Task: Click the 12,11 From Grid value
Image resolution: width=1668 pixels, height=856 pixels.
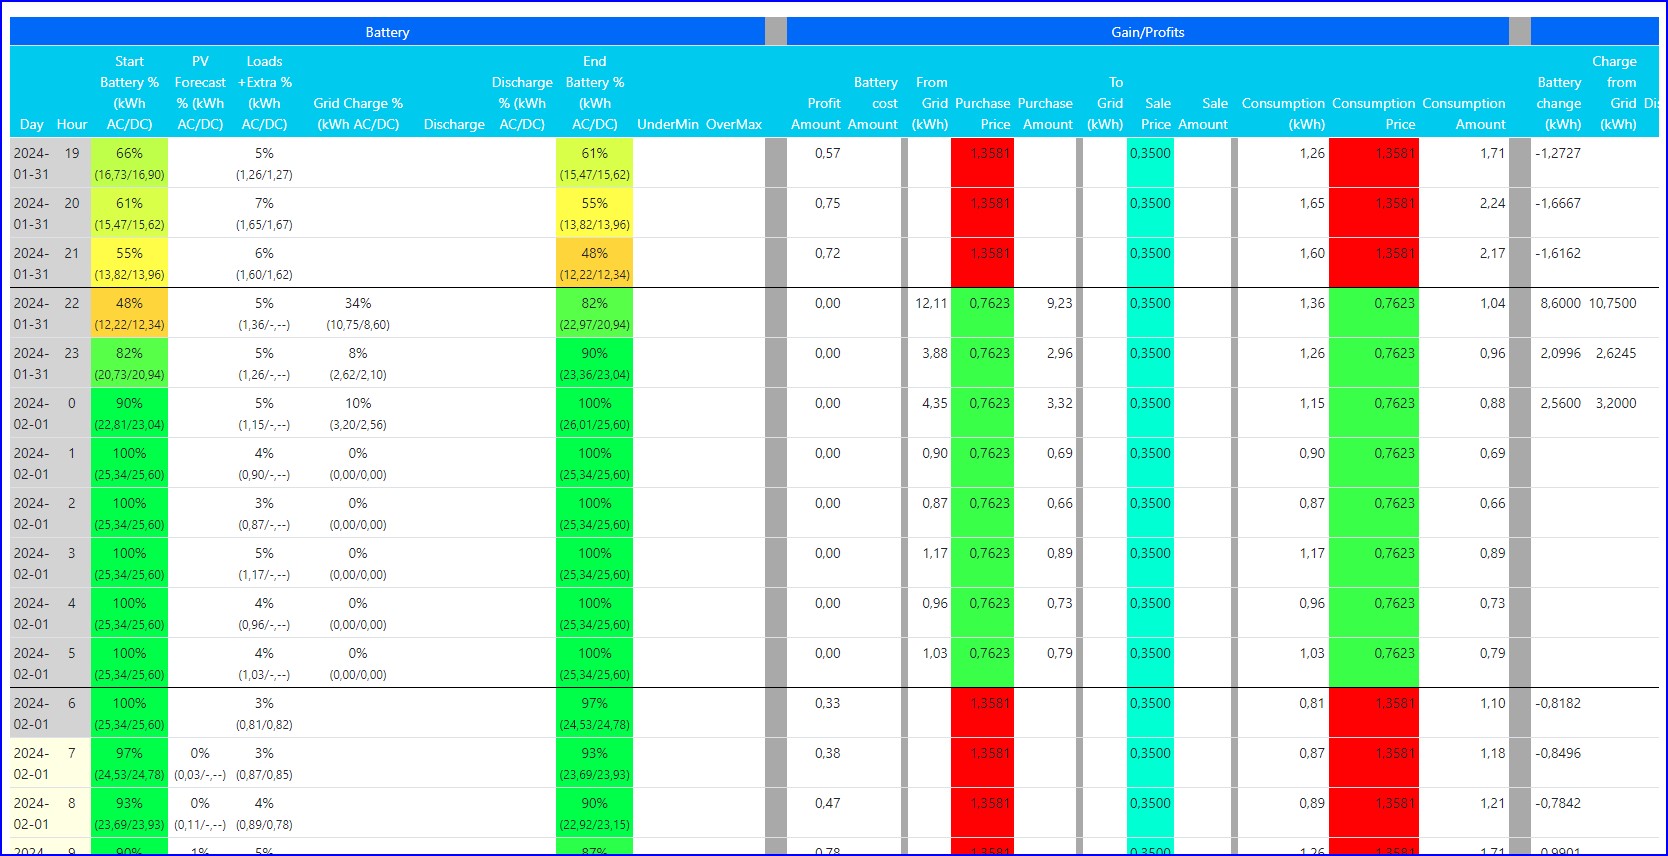Action: tap(930, 303)
